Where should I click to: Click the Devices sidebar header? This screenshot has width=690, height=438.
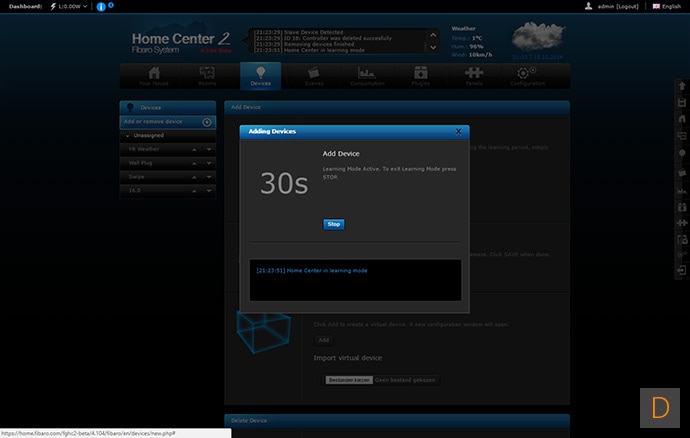[x=168, y=107]
